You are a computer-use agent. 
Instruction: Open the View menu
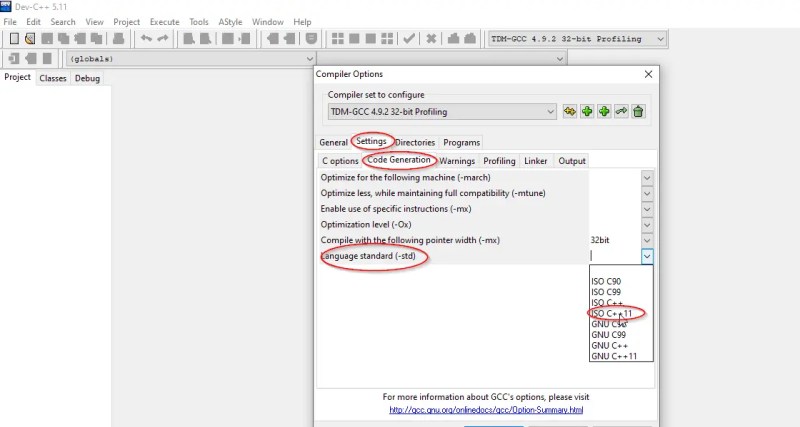94,22
